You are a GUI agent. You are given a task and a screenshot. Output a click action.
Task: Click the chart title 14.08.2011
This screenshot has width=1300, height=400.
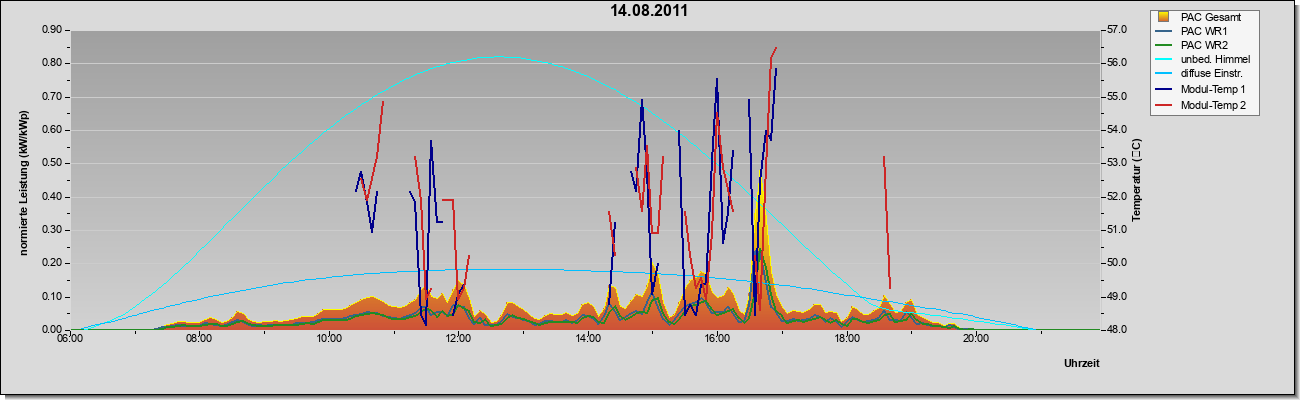(649, 11)
